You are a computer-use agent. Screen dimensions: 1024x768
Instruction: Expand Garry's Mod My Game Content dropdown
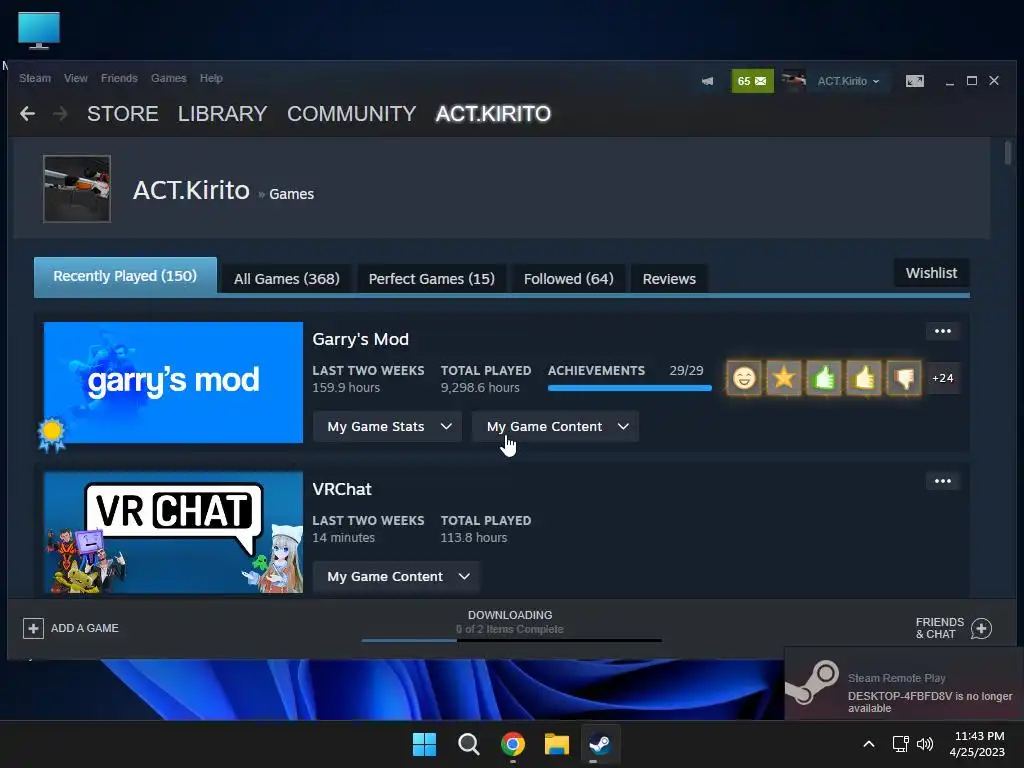pos(555,426)
